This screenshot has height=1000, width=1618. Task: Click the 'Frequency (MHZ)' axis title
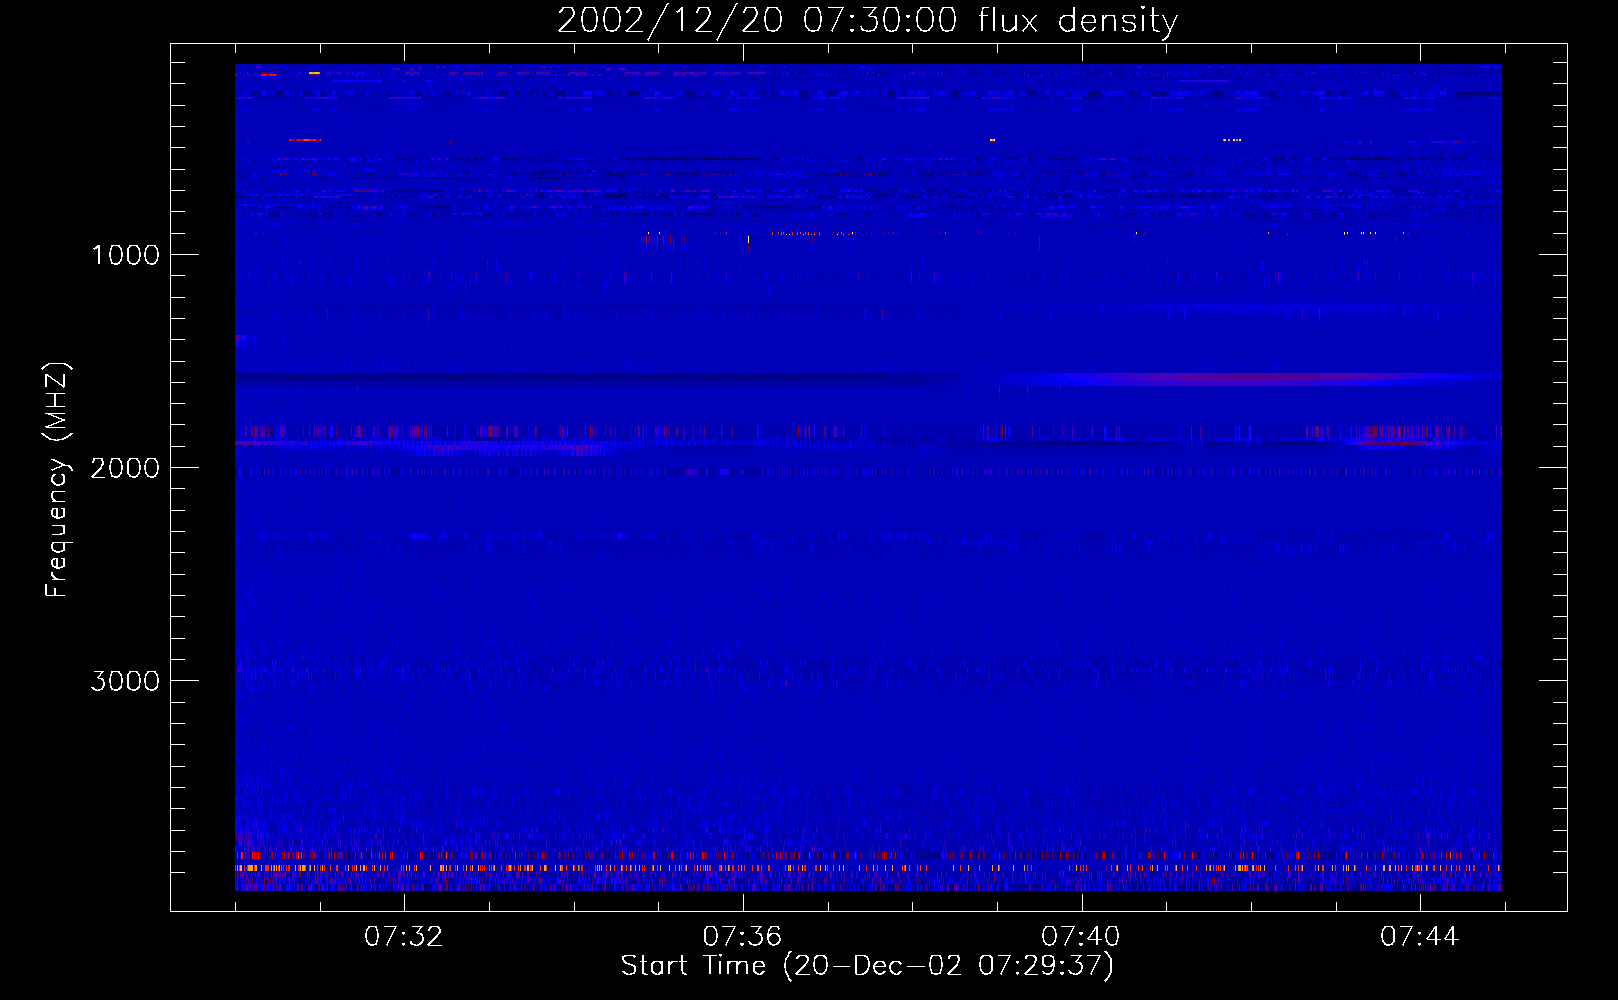point(57,480)
